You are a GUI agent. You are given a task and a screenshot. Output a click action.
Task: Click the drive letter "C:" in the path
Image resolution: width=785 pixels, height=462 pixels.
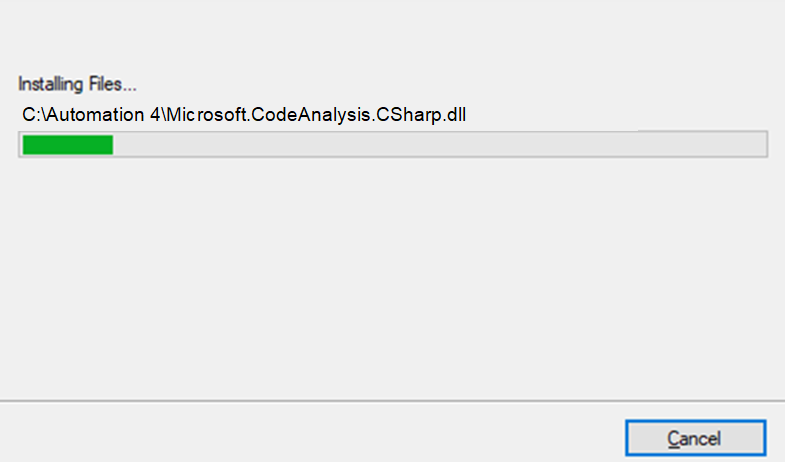click(30, 114)
